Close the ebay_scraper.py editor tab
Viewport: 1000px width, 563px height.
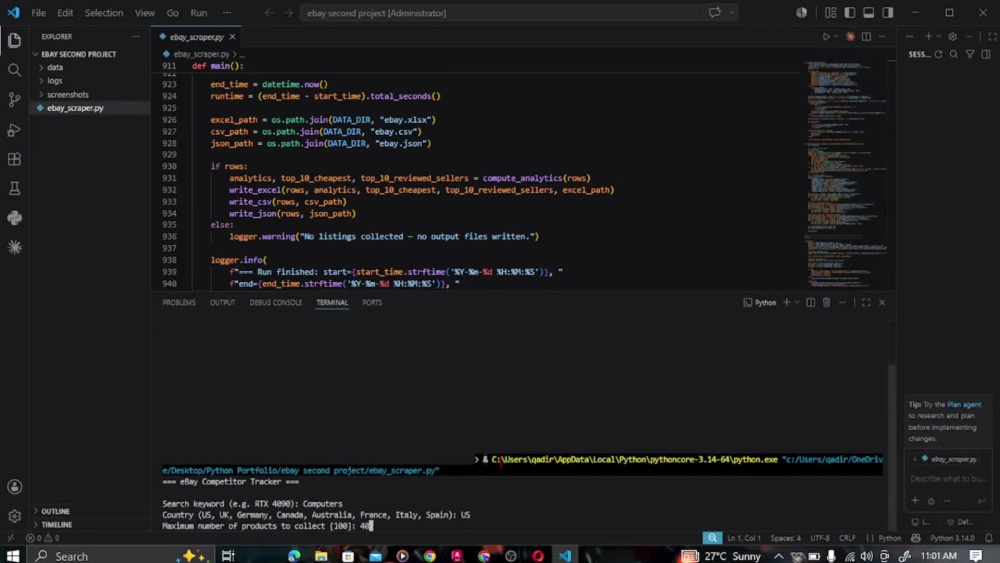click(x=232, y=37)
